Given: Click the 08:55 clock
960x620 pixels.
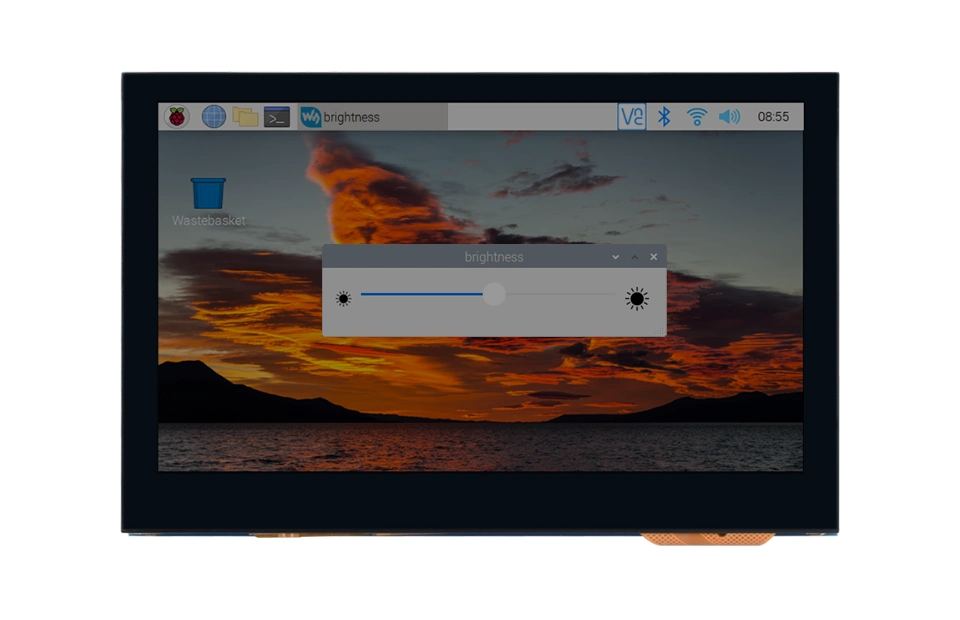Looking at the screenshot, I should (773, 117).
